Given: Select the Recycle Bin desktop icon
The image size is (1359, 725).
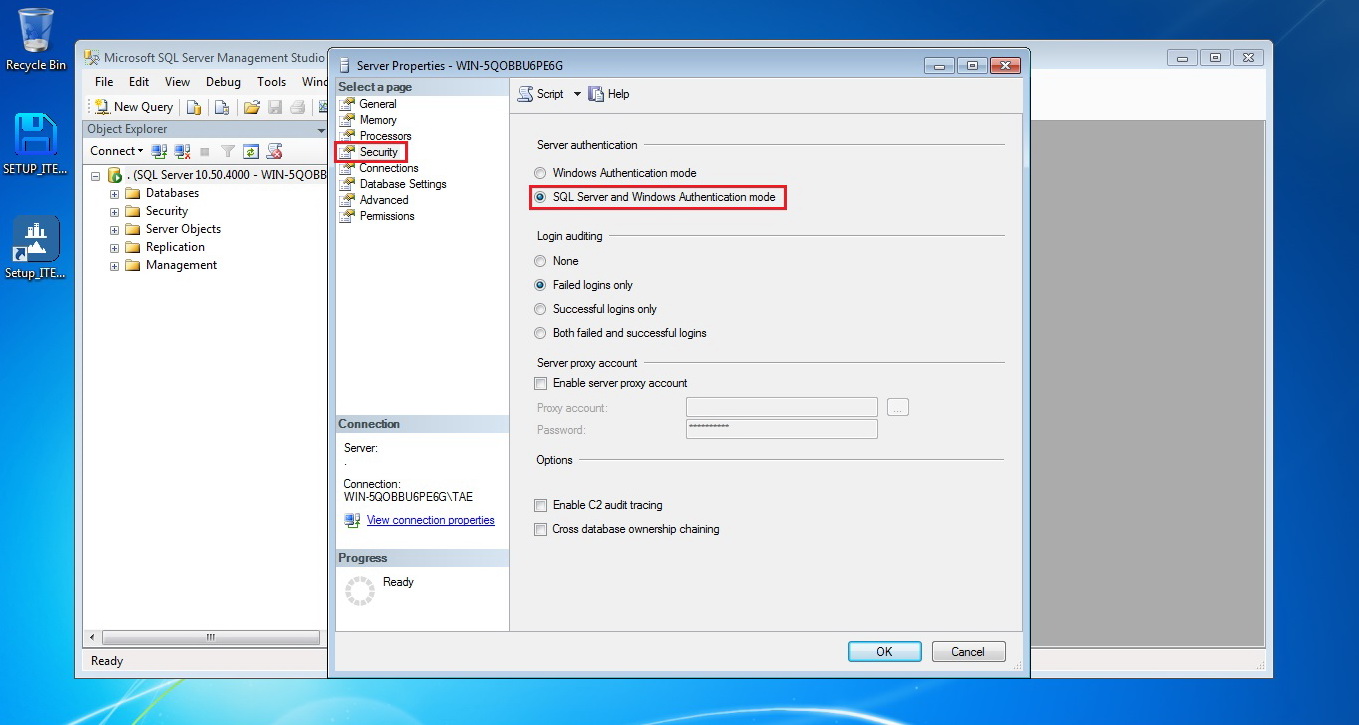Looking at the screenshot, I should pos(36,40).
